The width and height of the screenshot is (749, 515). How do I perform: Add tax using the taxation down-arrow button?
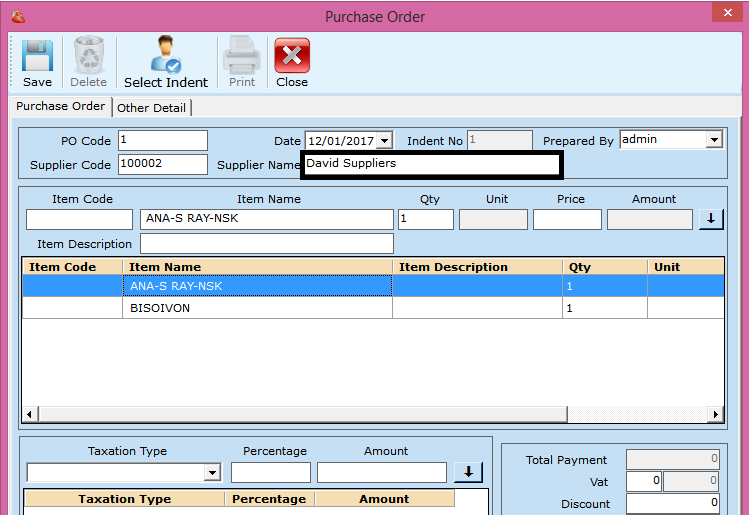[467, 472]
